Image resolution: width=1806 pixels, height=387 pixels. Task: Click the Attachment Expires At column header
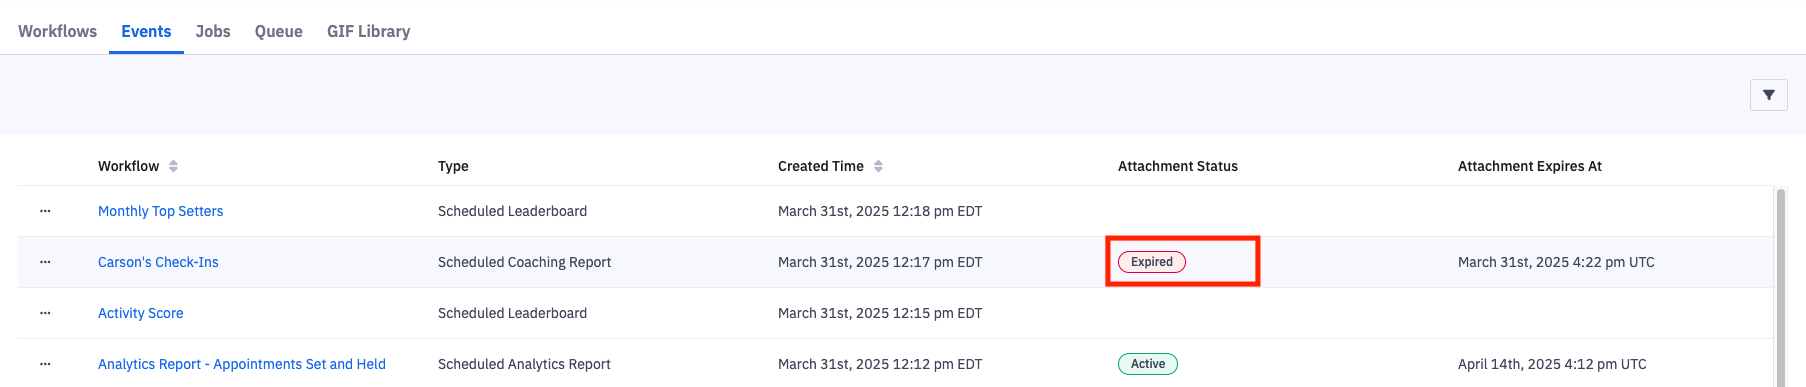[1530, 166]
